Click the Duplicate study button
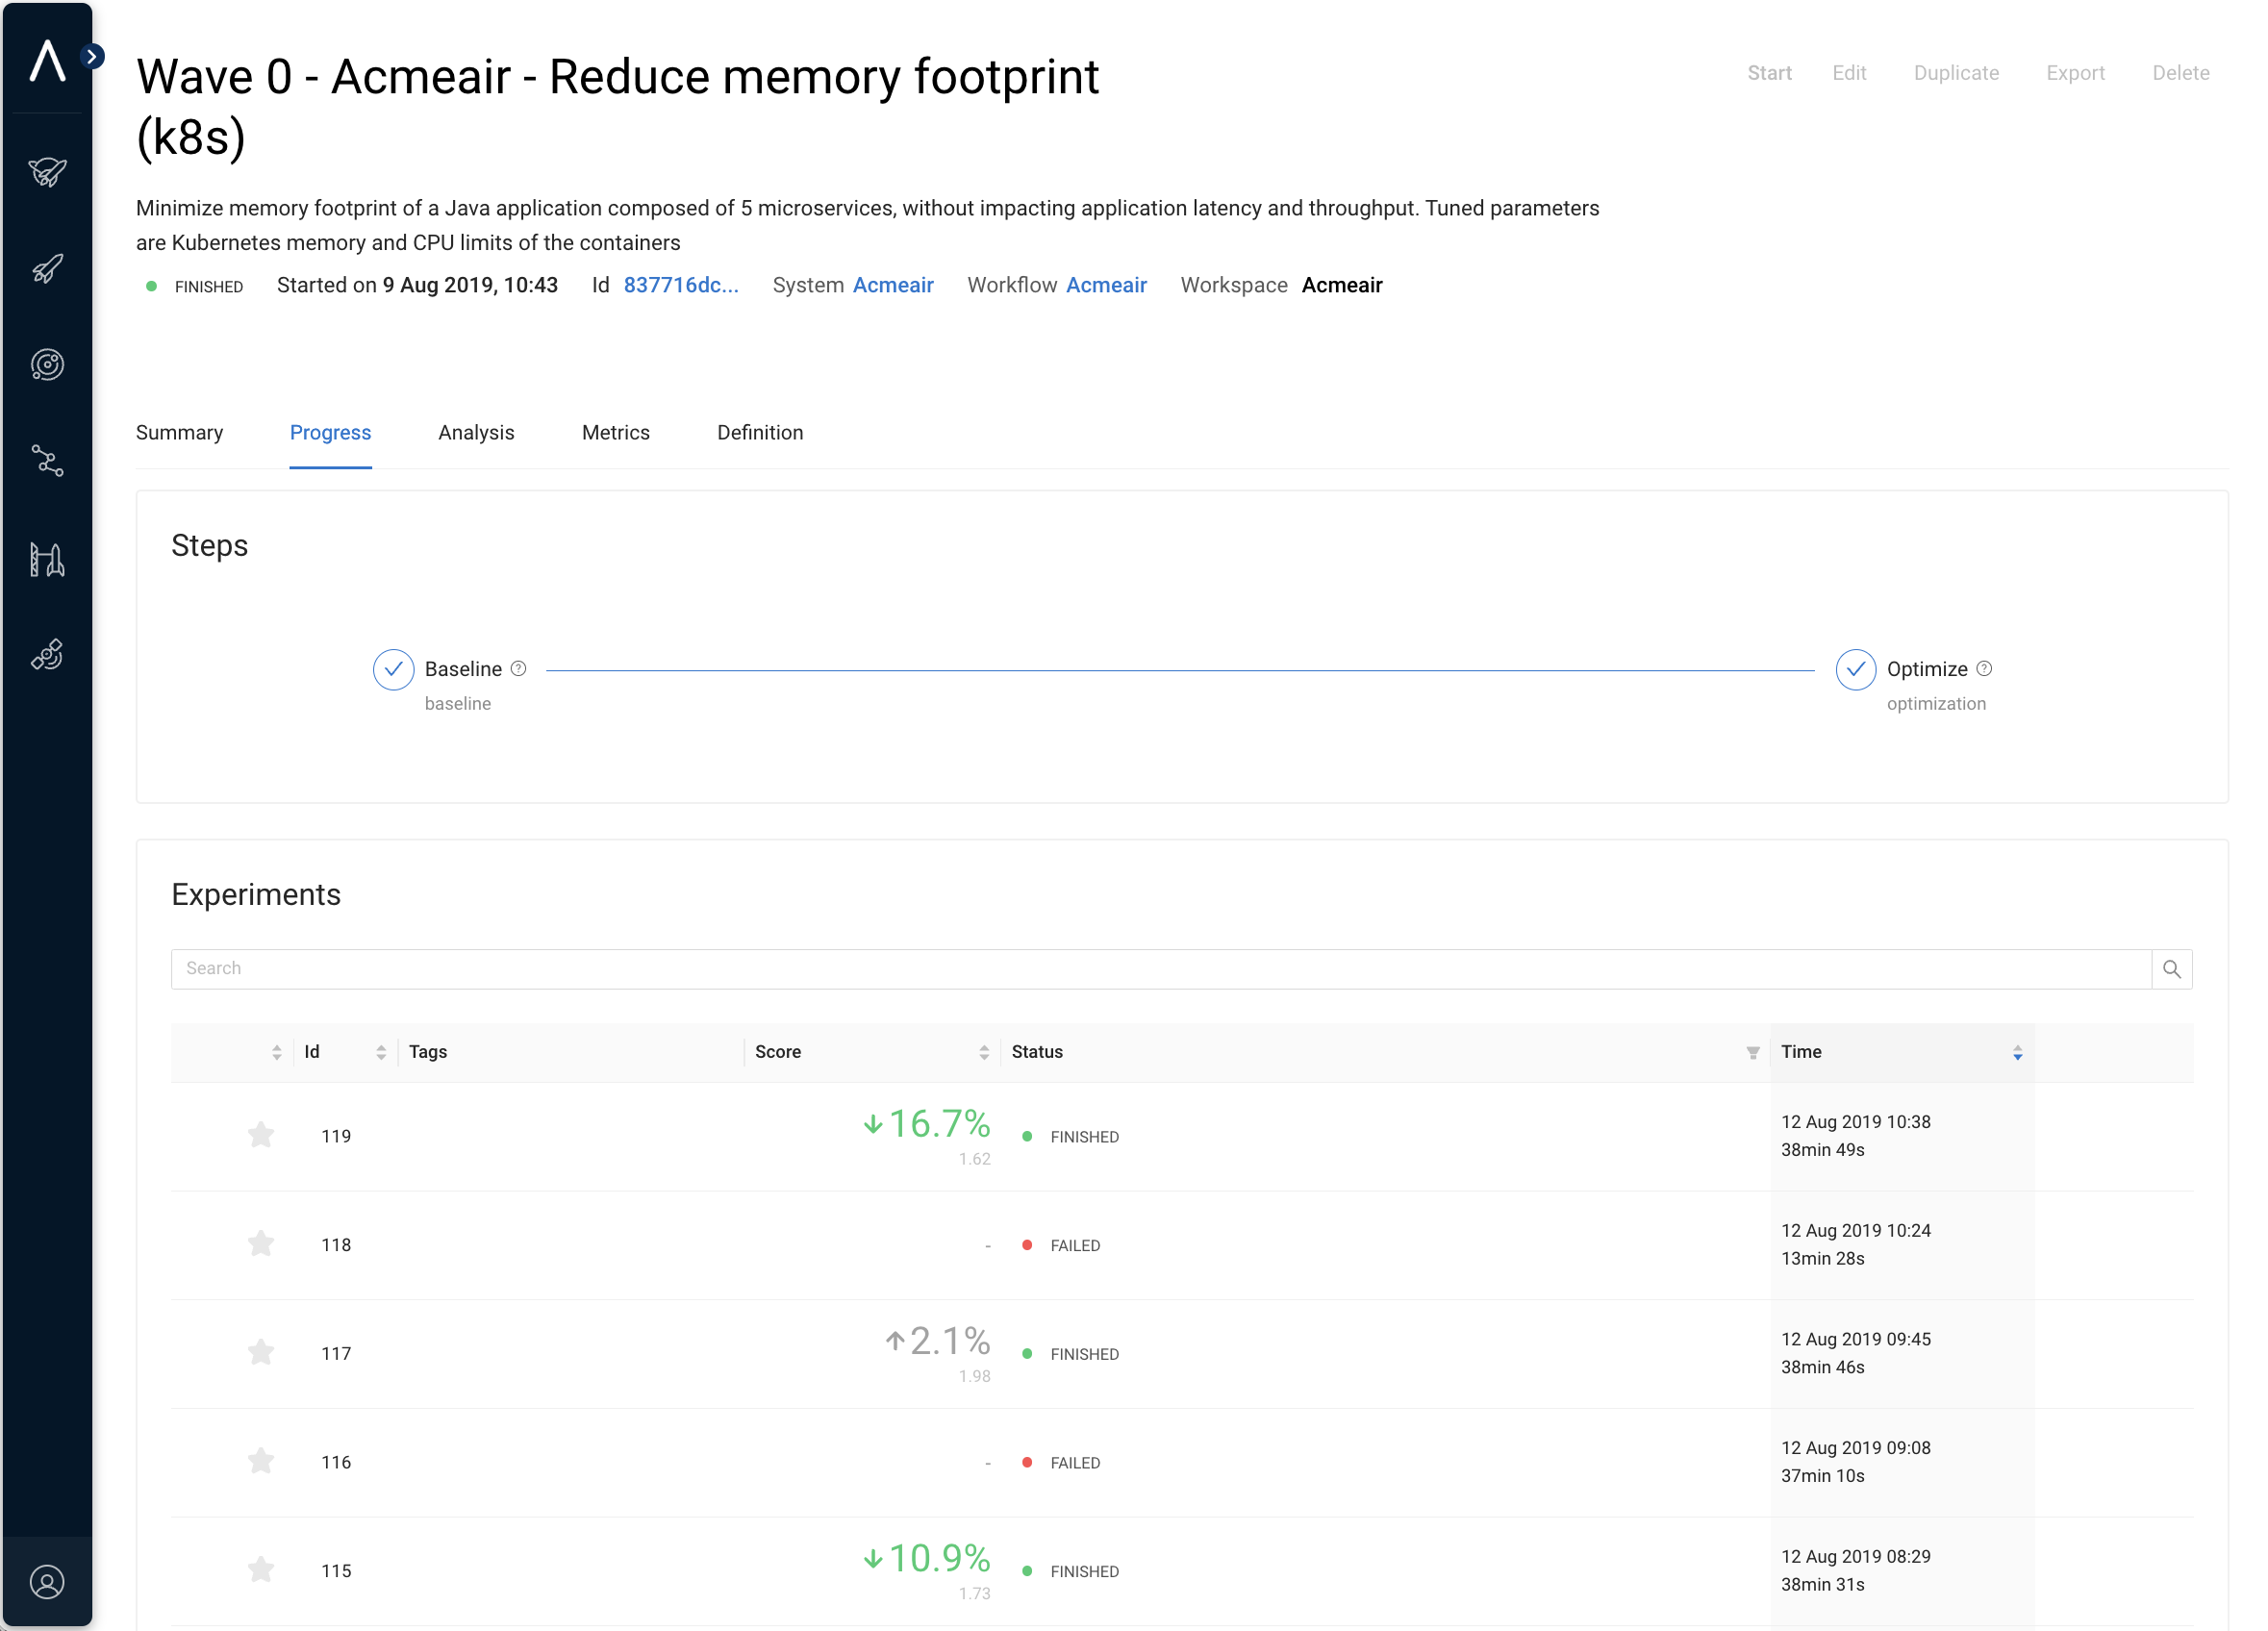The width and height of the screenshot is (2268, 1631). [x=1955, y=73]
